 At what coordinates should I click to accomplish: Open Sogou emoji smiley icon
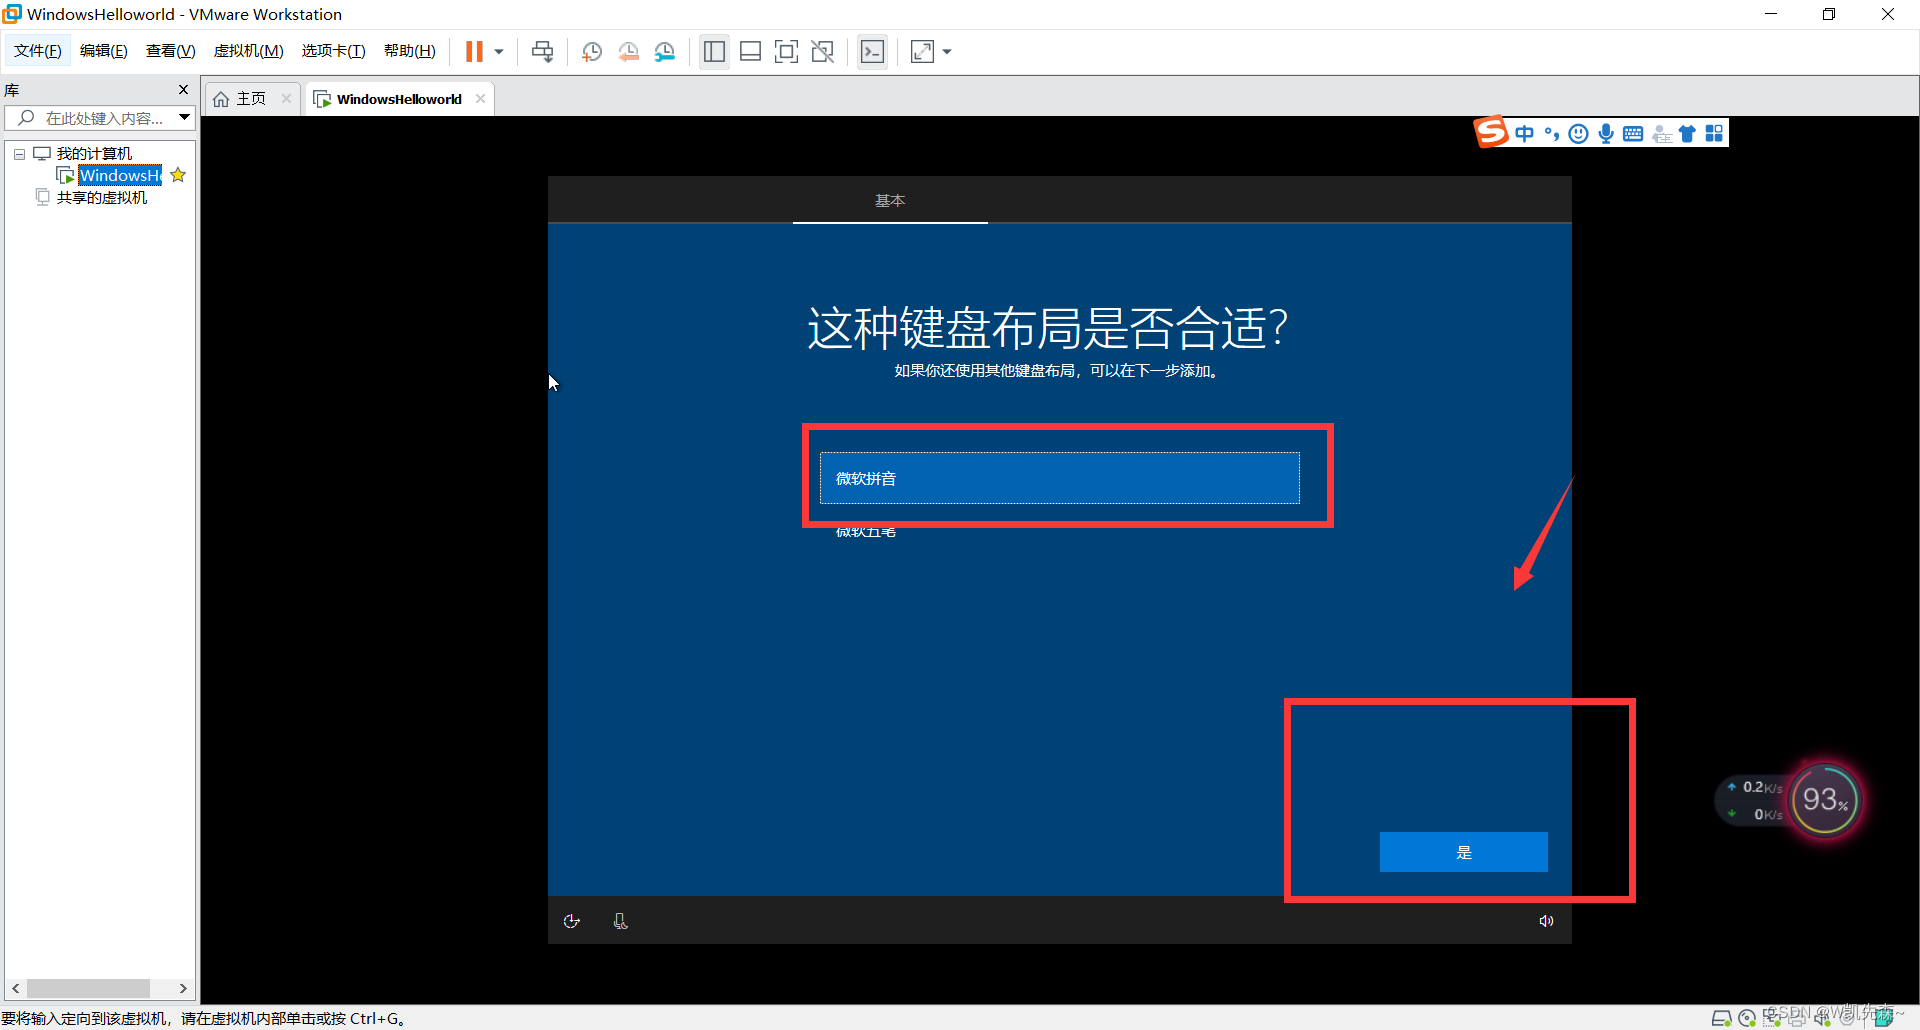click(x=1578, y=134)
